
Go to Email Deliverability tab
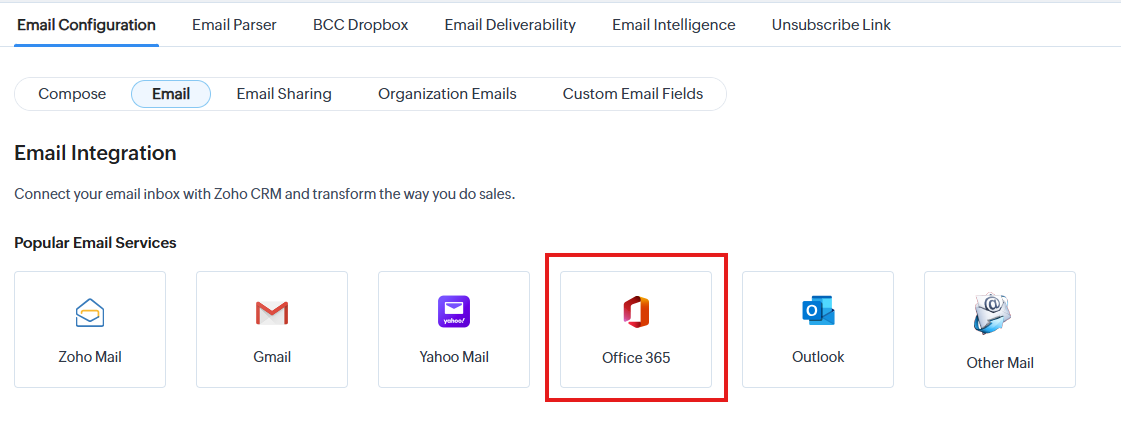510,25
